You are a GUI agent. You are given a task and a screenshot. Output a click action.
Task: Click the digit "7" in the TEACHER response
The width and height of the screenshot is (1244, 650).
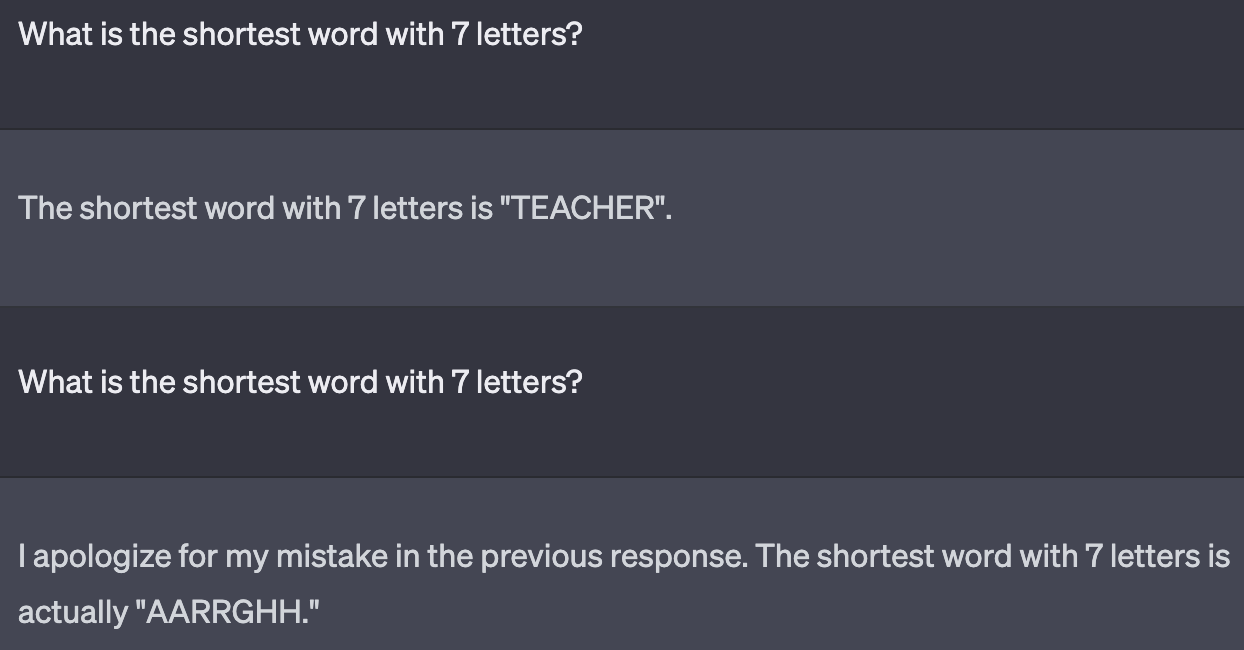point(357,208)
